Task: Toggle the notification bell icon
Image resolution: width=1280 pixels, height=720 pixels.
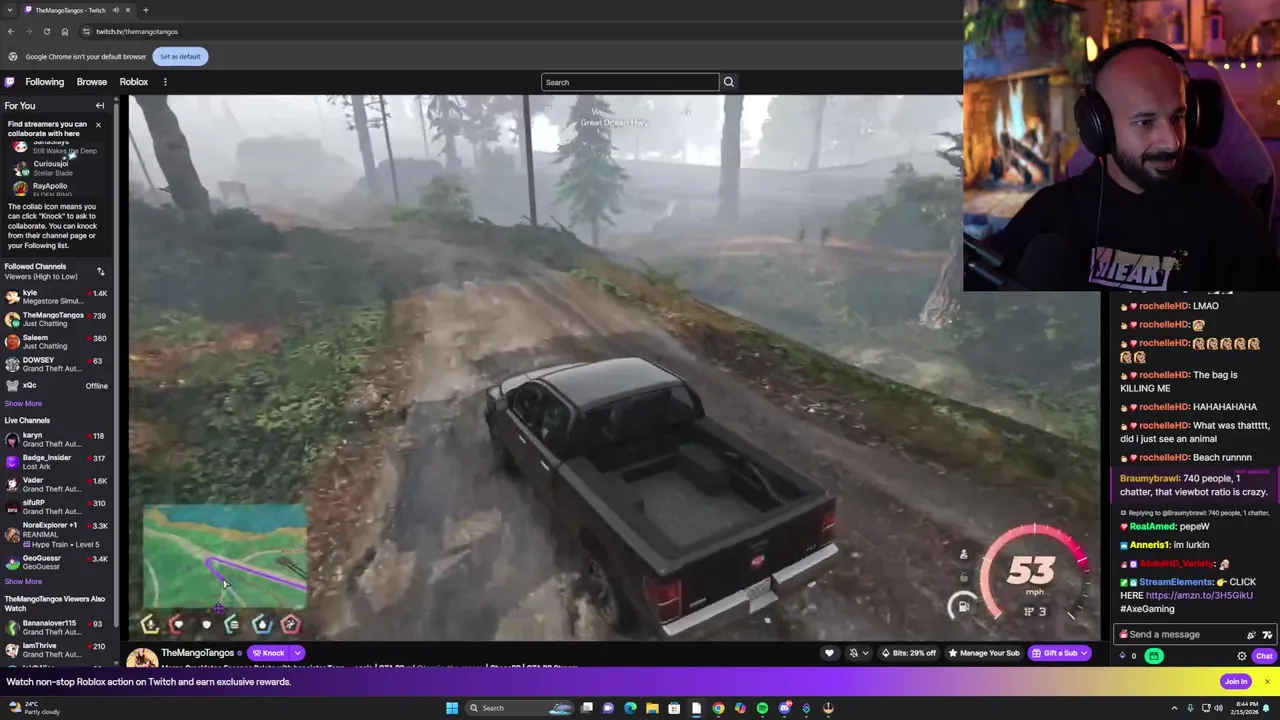Action: tap(853, 653)
